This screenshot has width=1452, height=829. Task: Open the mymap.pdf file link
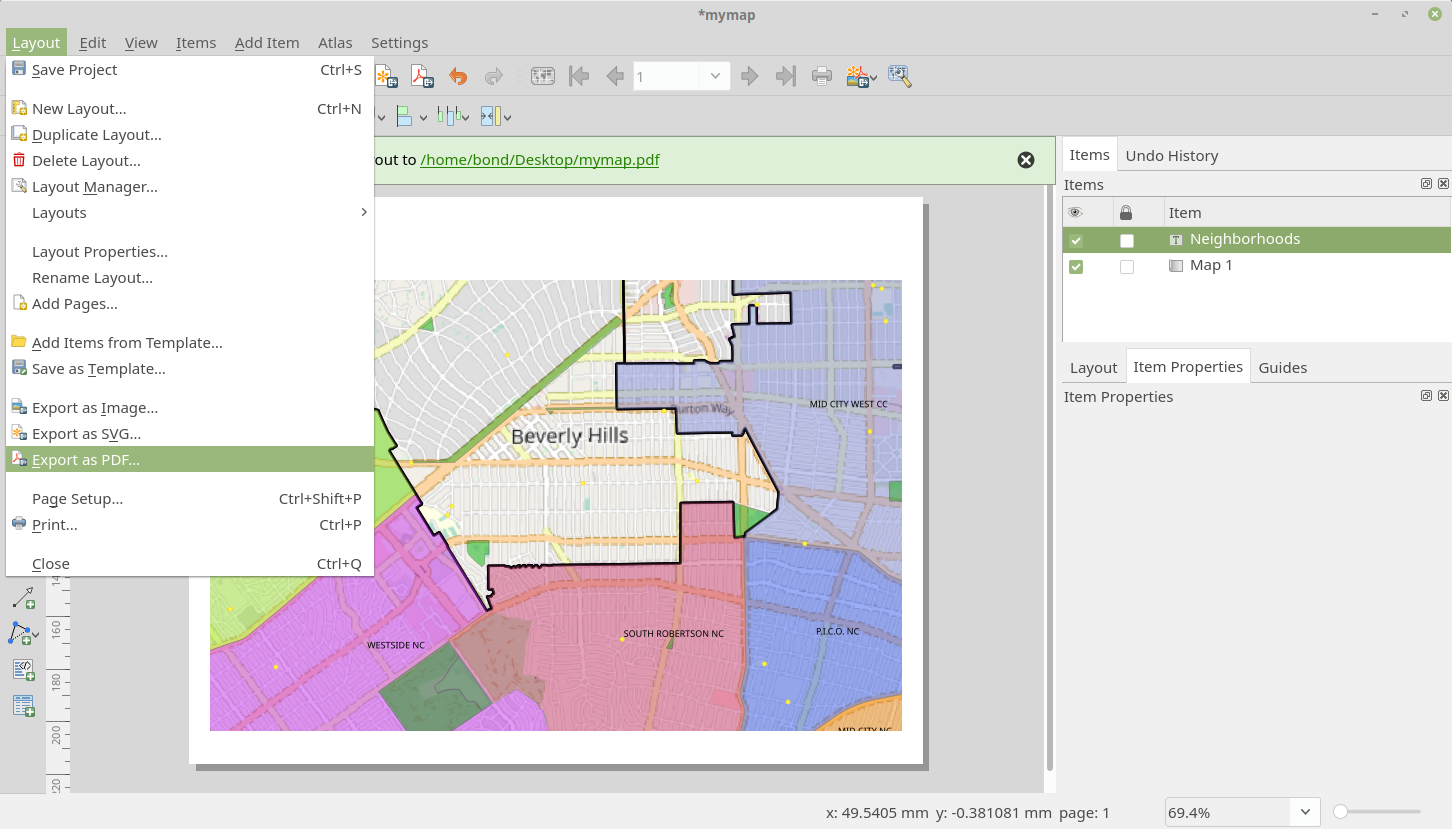[x=540, y=160]
